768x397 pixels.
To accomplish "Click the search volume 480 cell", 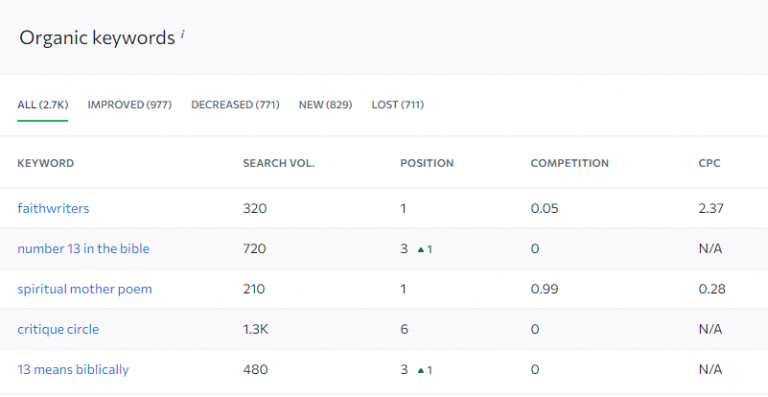I will [x=255, y=370].
